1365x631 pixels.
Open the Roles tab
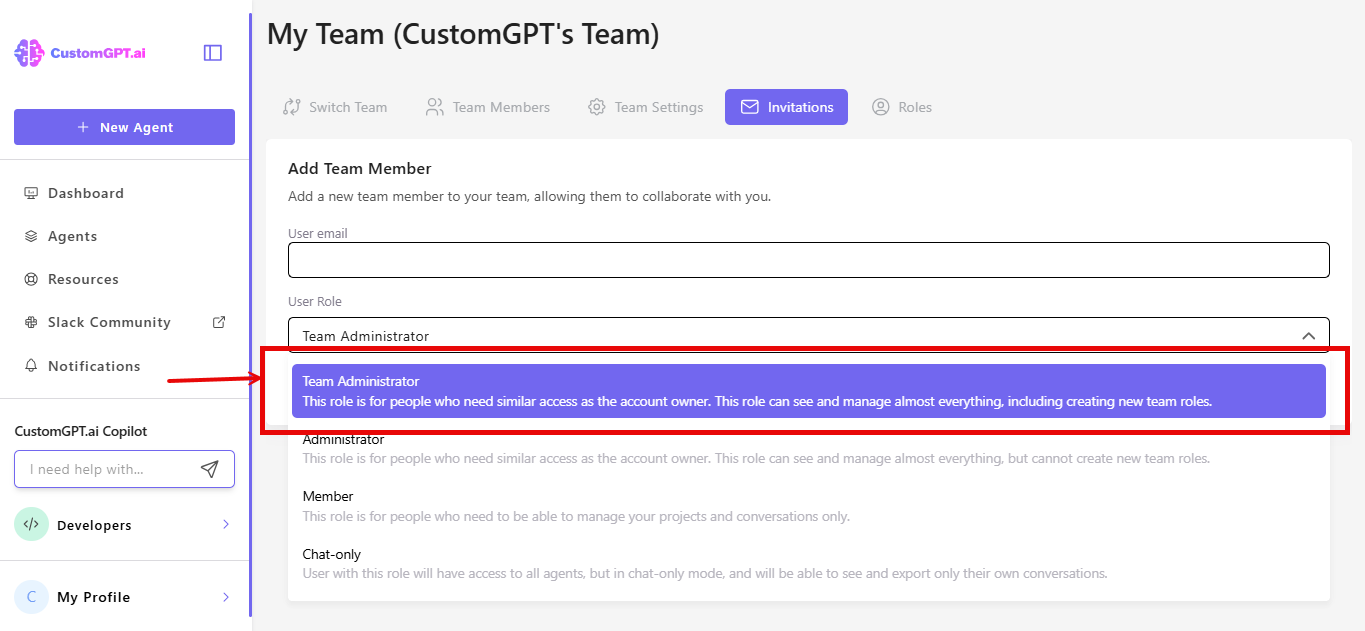click(x=901, y=107)
